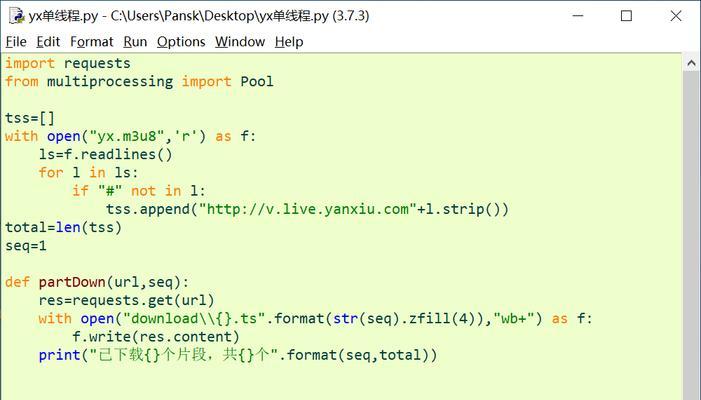Open the Window menu
The height and width of the screenshot is (400, 701).
tap(240, 42)
